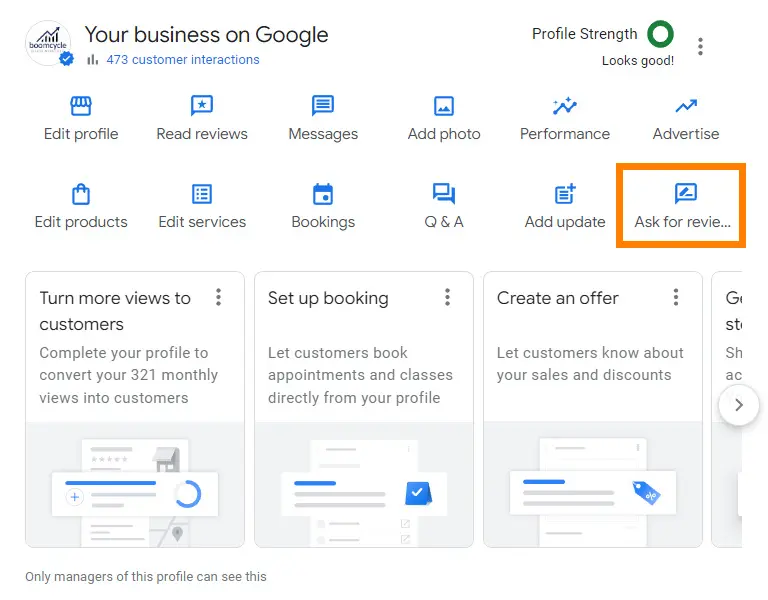The image size is (768, 600).
Task: Click the Advertise trend arrow icon
Action: [x=686, y=105]
